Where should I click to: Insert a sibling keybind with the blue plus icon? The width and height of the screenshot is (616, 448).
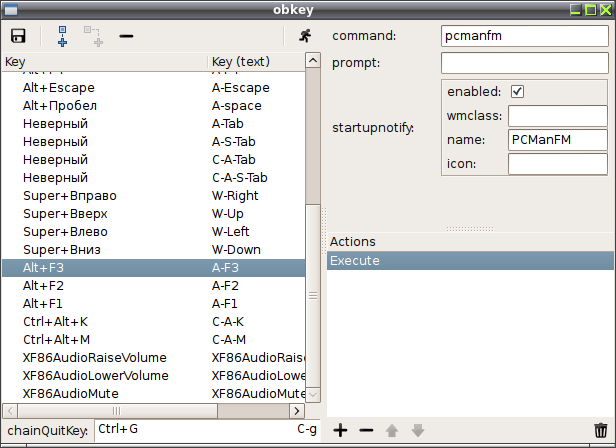coord(62,36)
